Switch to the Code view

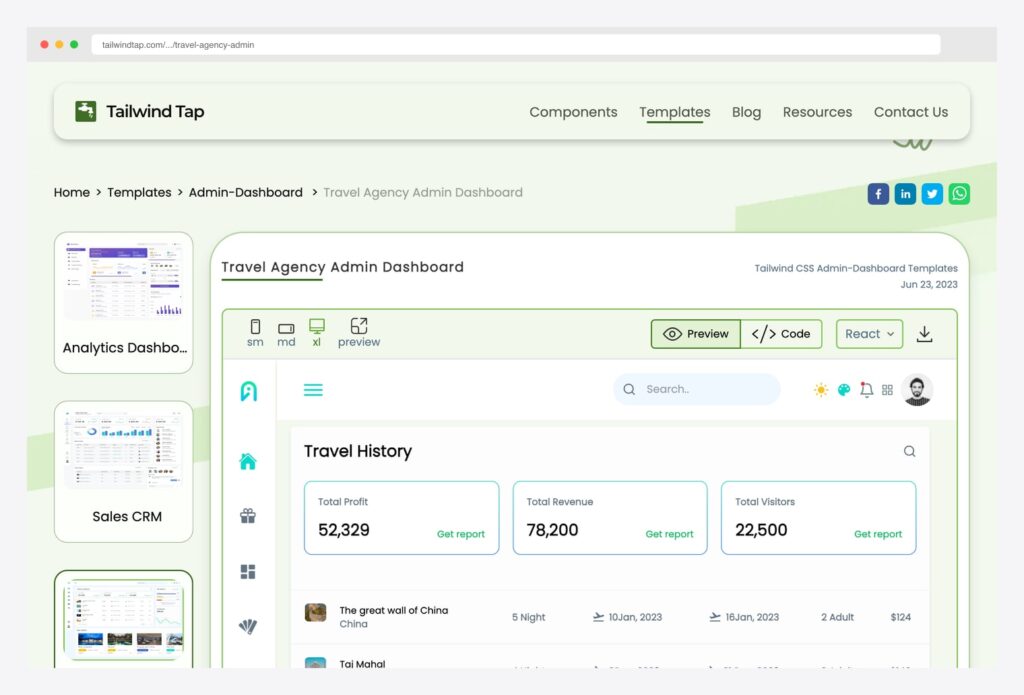[781, 334]
